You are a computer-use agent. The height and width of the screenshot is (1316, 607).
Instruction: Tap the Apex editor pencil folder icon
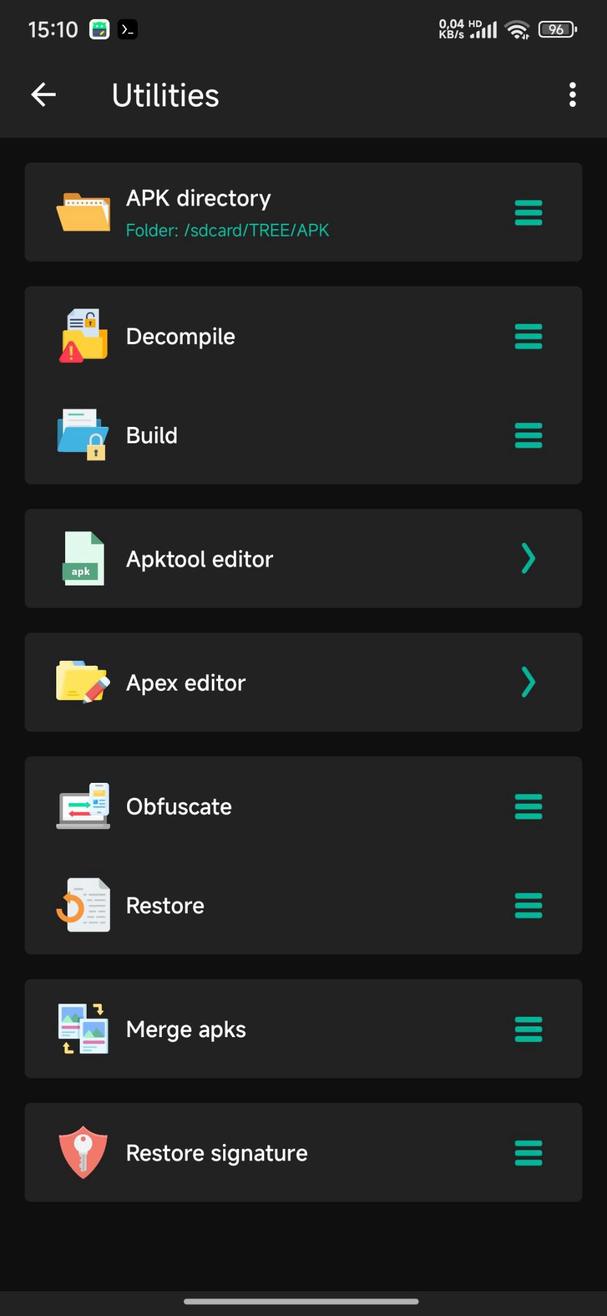(83, 682)
